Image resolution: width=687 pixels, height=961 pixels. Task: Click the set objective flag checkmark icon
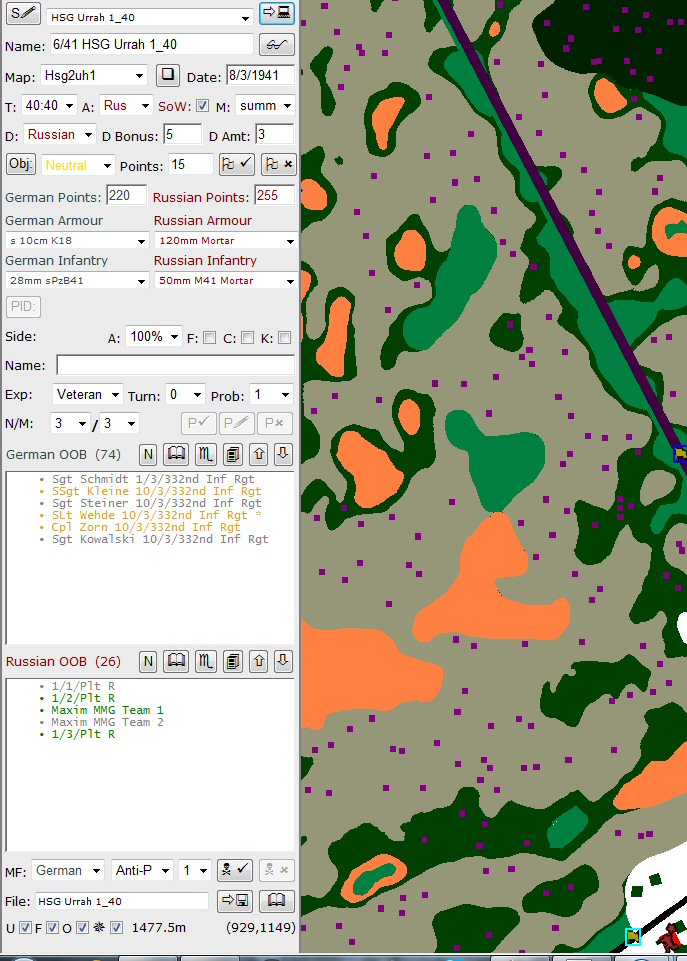click(x=237, y=164)
